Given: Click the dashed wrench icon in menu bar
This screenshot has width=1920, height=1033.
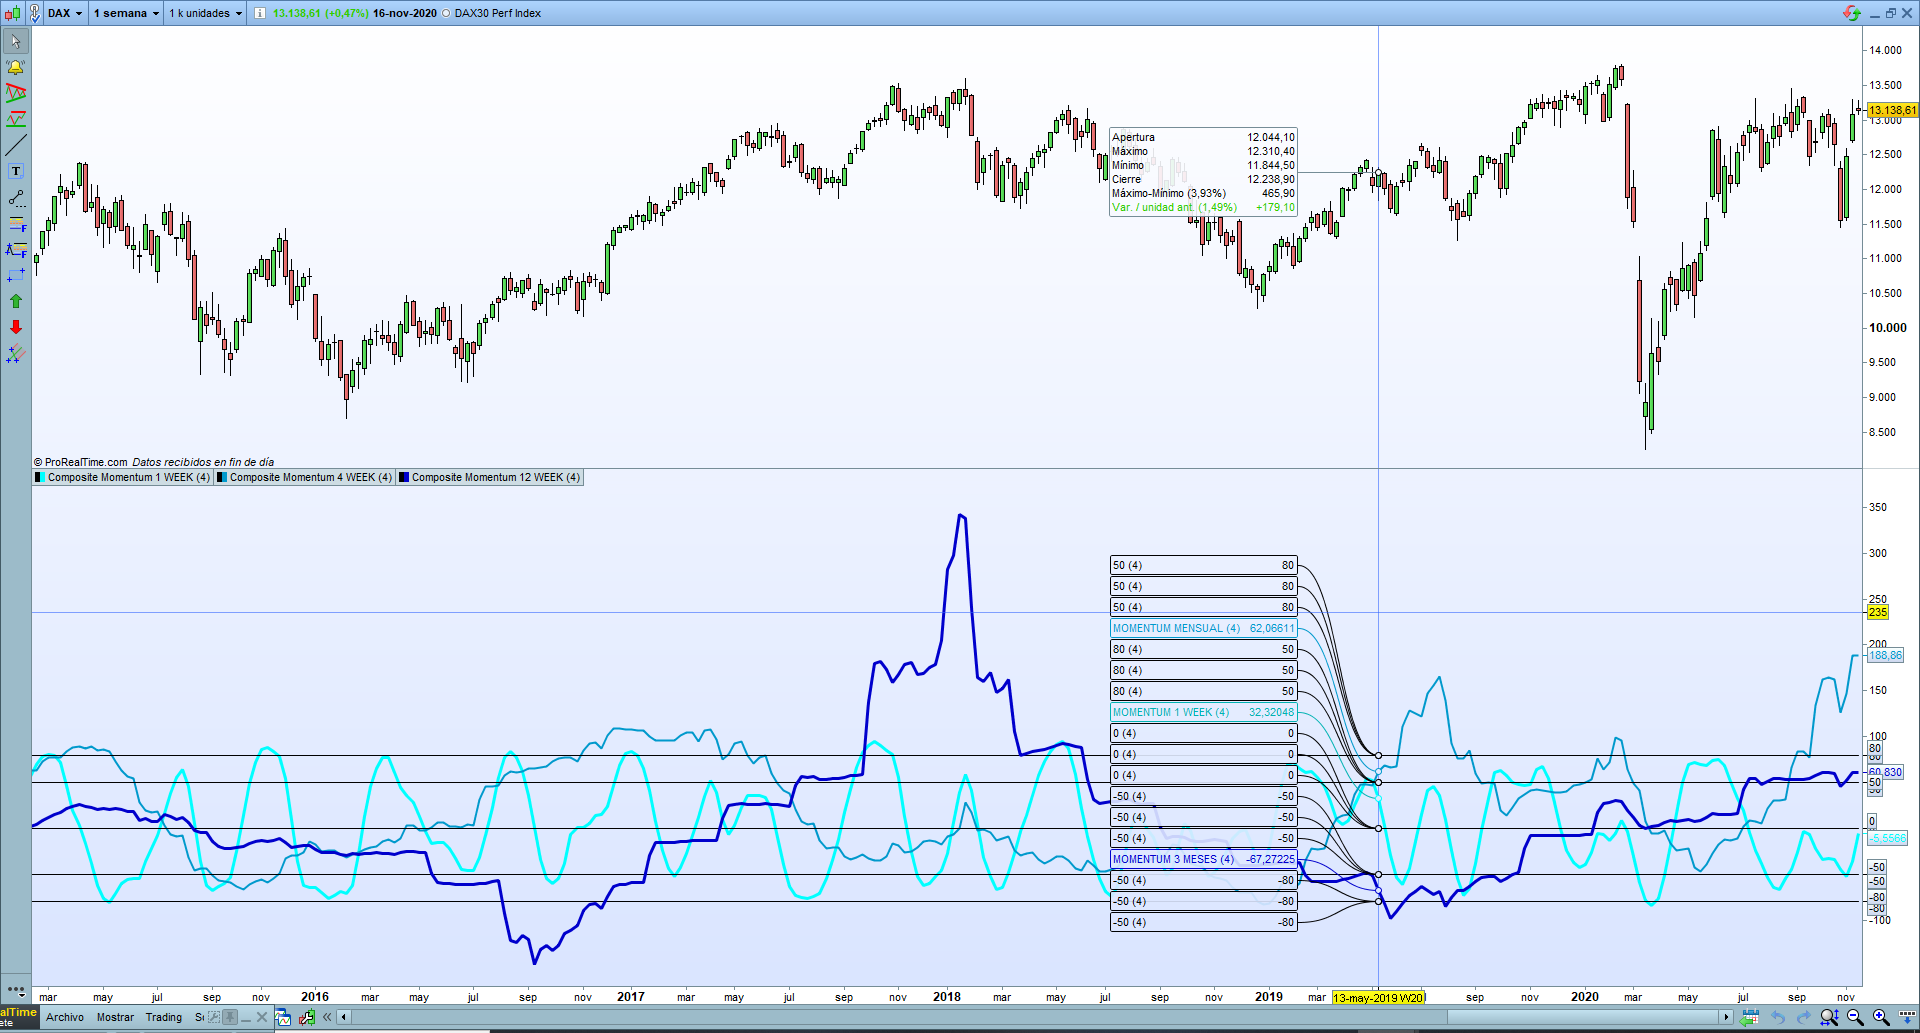Looking at the screenshot, I should pyautogui.click(x=213, y=1017).
